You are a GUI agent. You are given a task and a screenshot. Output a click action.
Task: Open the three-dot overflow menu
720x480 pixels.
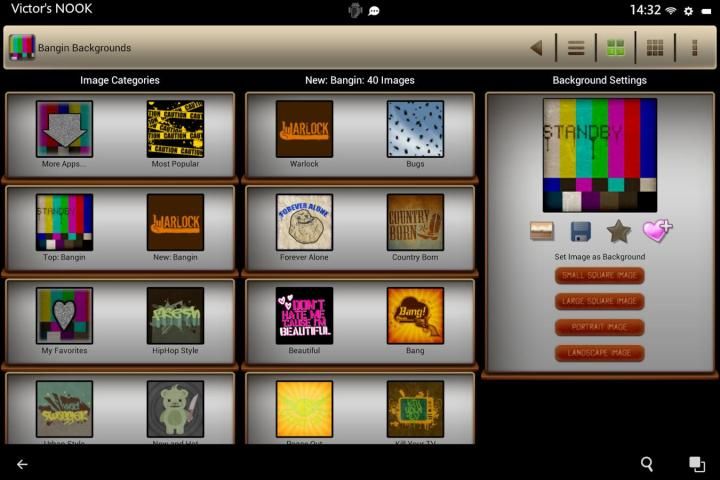pyautogui.click(x=694, y=47)
